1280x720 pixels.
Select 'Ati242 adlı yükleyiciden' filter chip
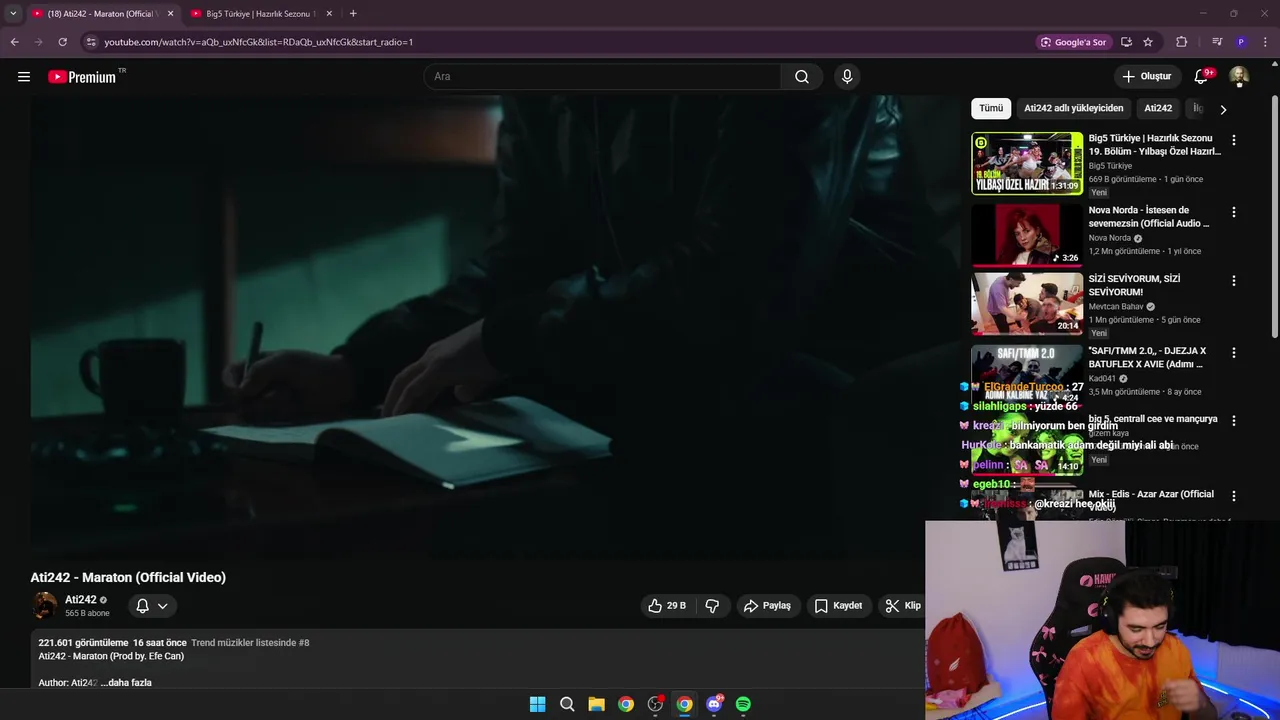tap(1074, 108)
